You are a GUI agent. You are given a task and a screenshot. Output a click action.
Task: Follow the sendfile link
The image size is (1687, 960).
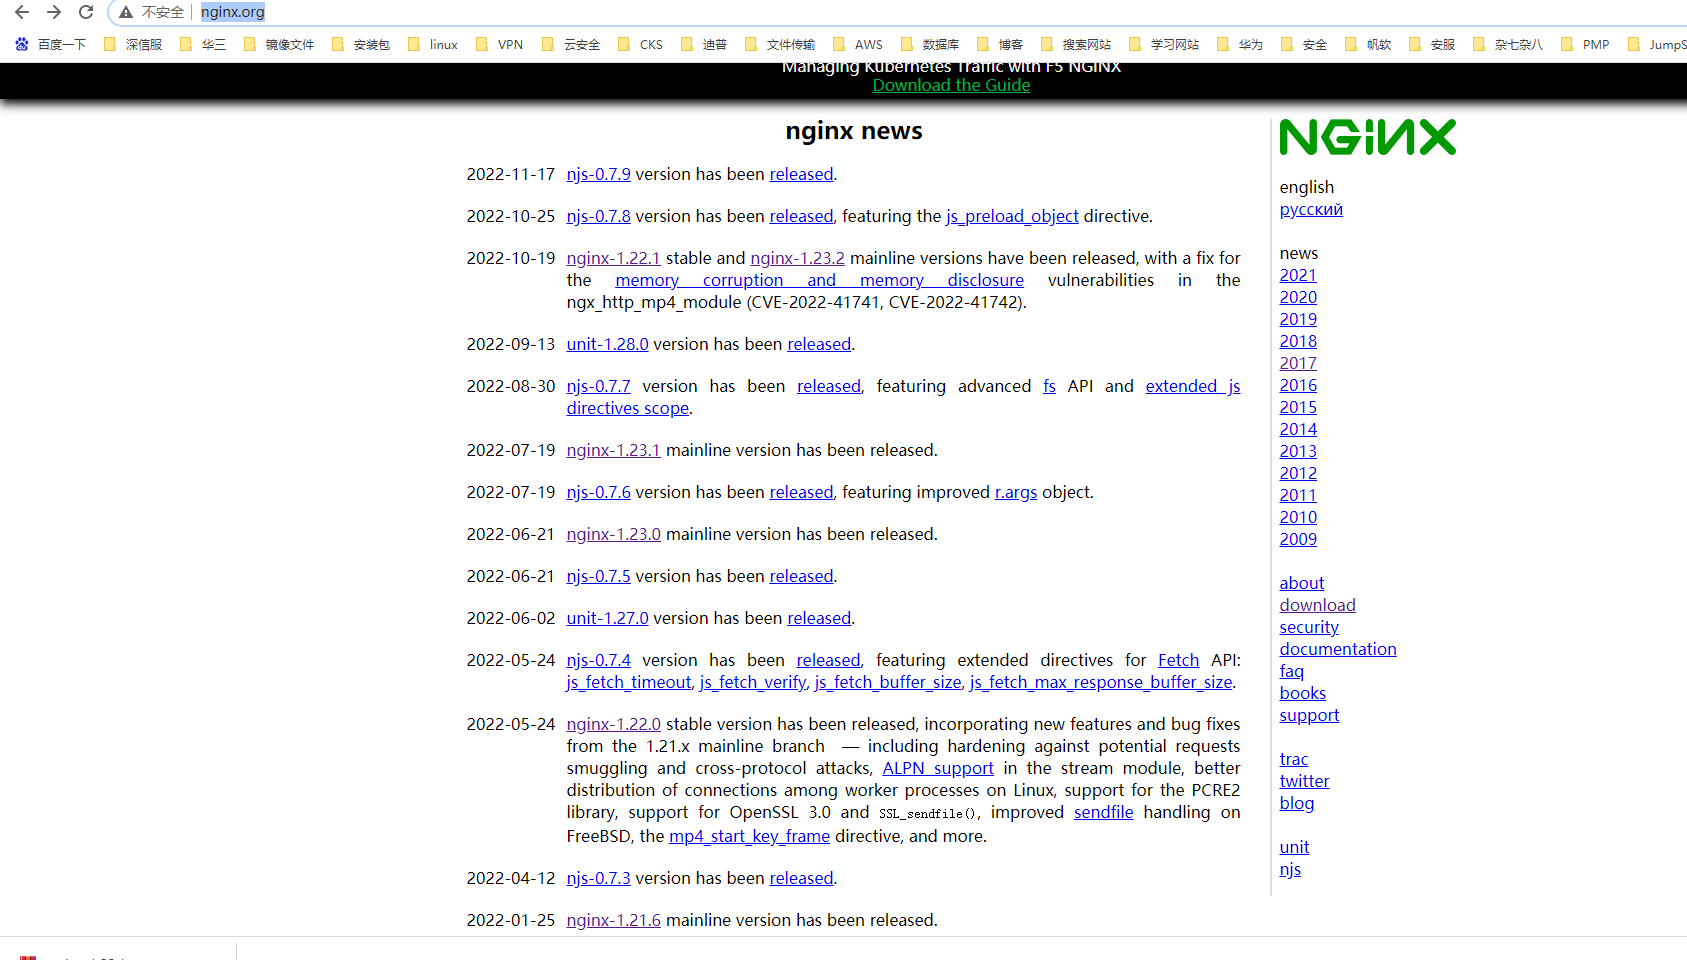point(1103,812)
